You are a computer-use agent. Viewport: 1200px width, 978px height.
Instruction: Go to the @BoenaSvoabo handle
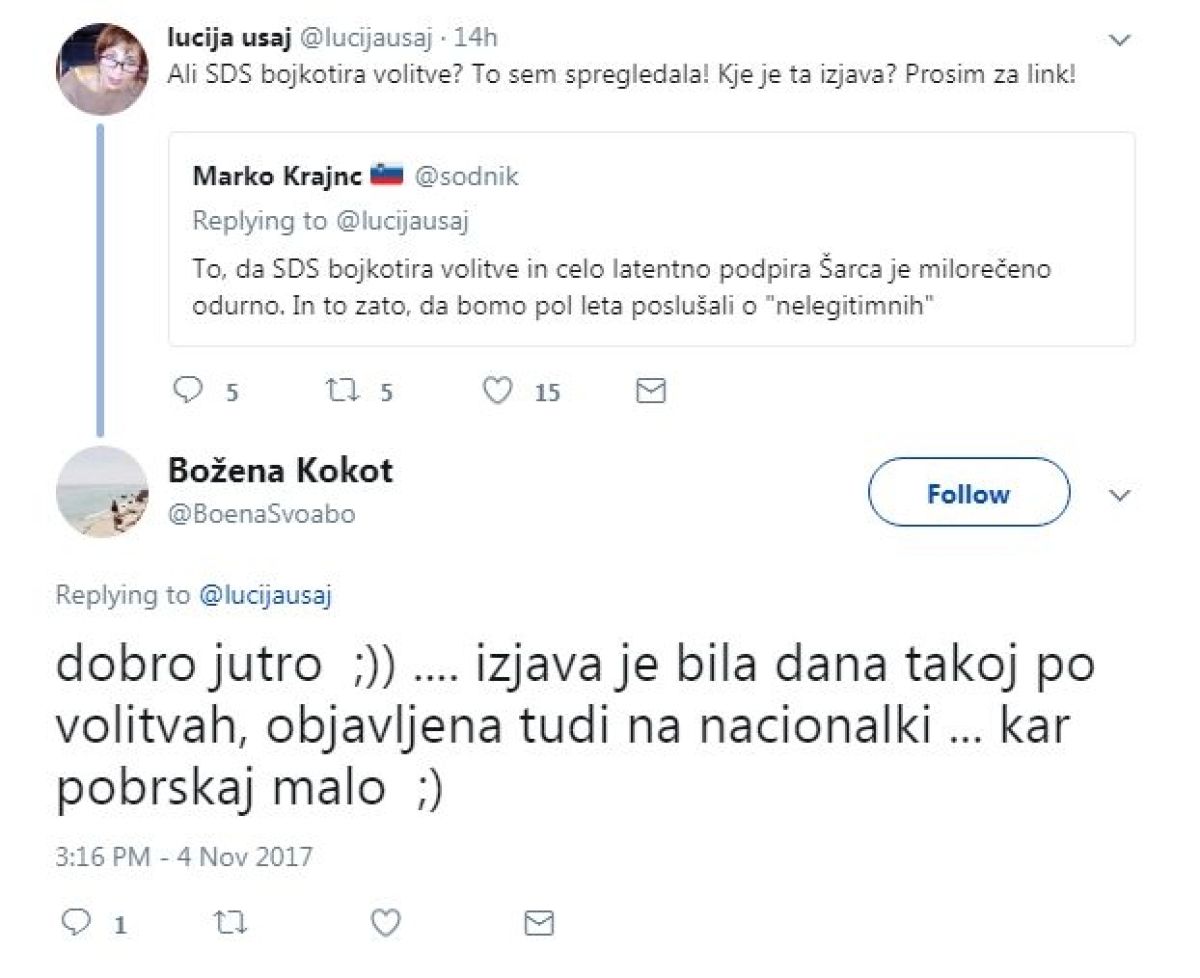(260, 514)
